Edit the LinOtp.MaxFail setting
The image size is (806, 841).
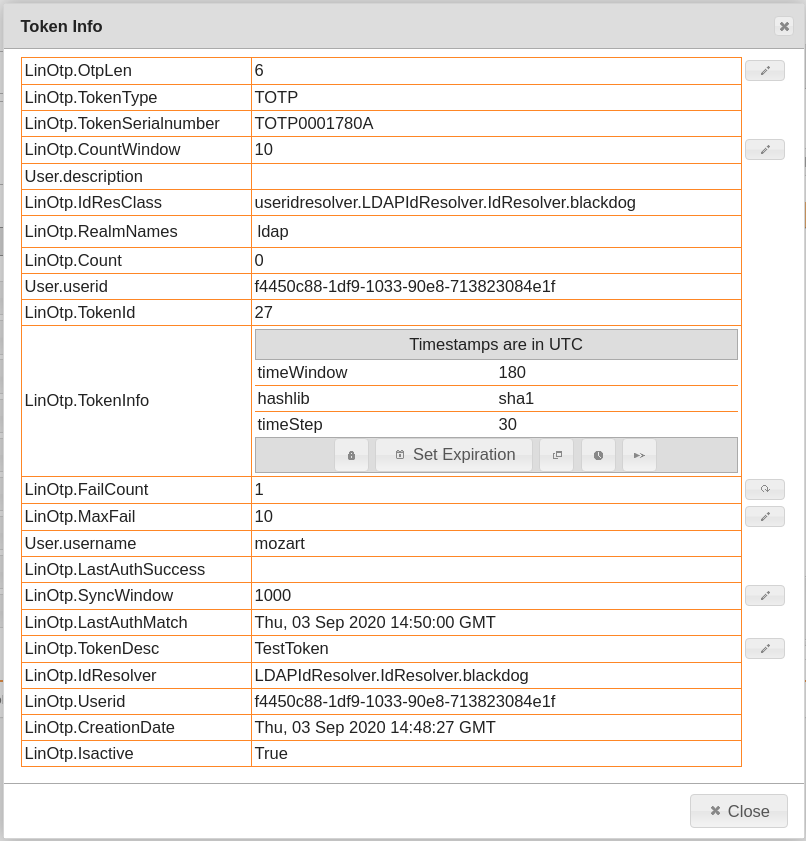pyautogui.click(x=764, y=517)
